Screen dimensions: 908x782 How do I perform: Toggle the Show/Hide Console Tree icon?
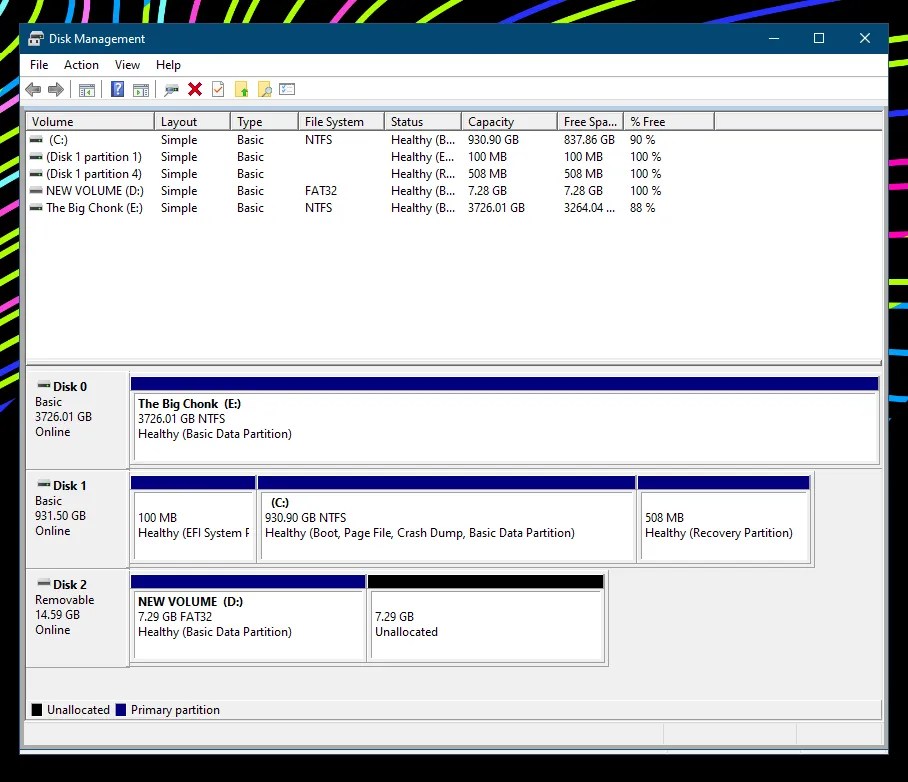87,90
